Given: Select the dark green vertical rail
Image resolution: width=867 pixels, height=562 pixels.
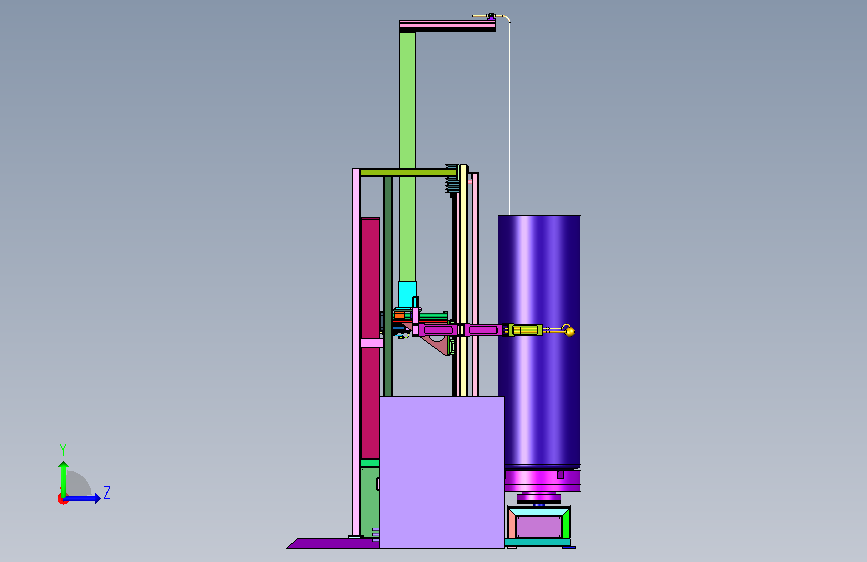Looking at the screenshot, I should coord(388,286).
